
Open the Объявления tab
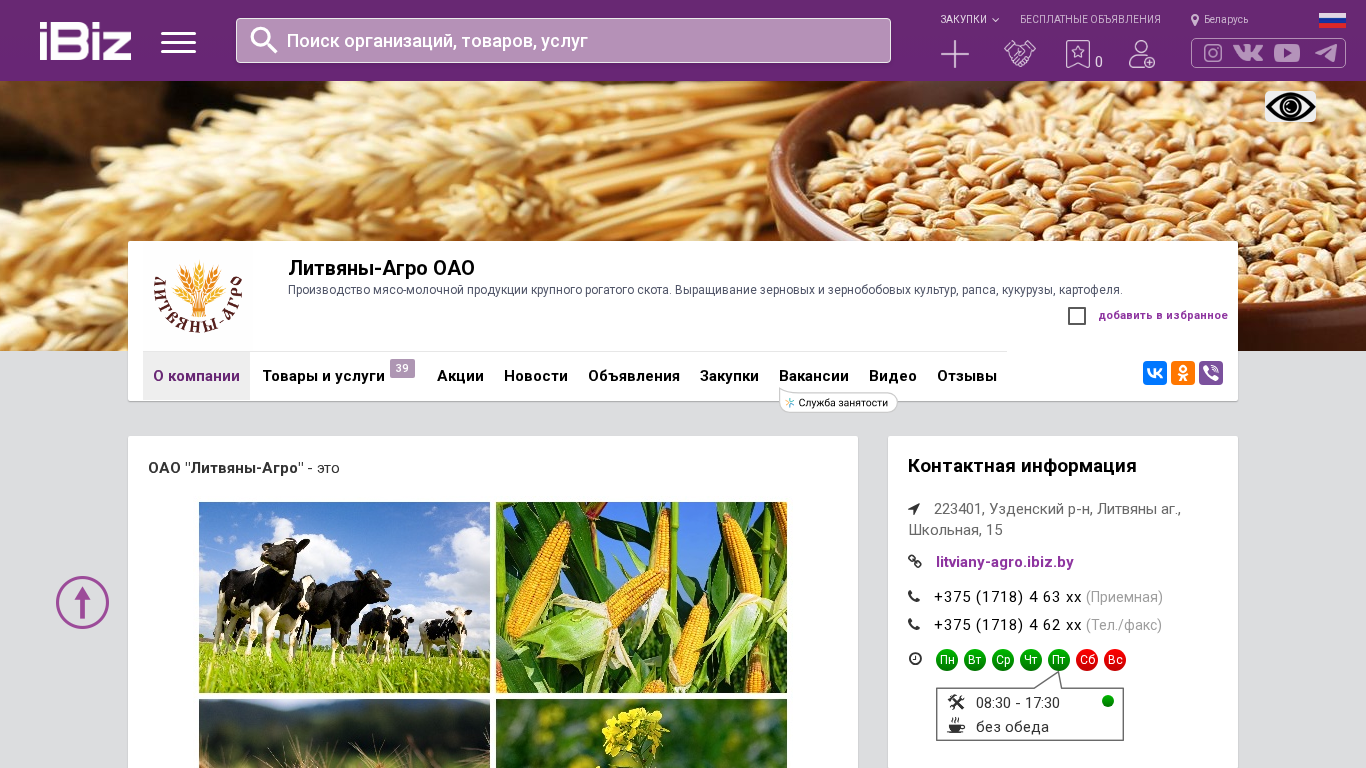634,376
